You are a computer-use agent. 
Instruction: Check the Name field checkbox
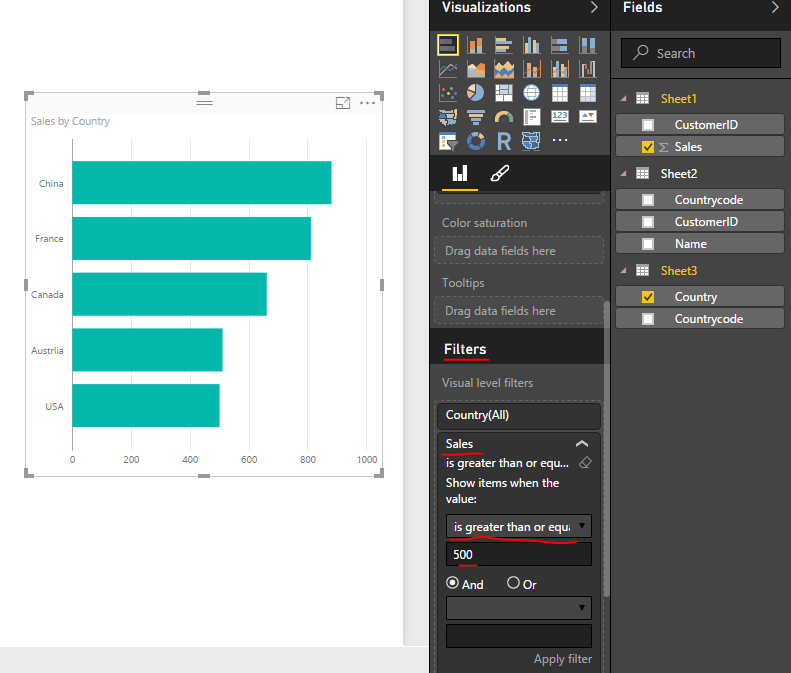click(x=648, y=244)
